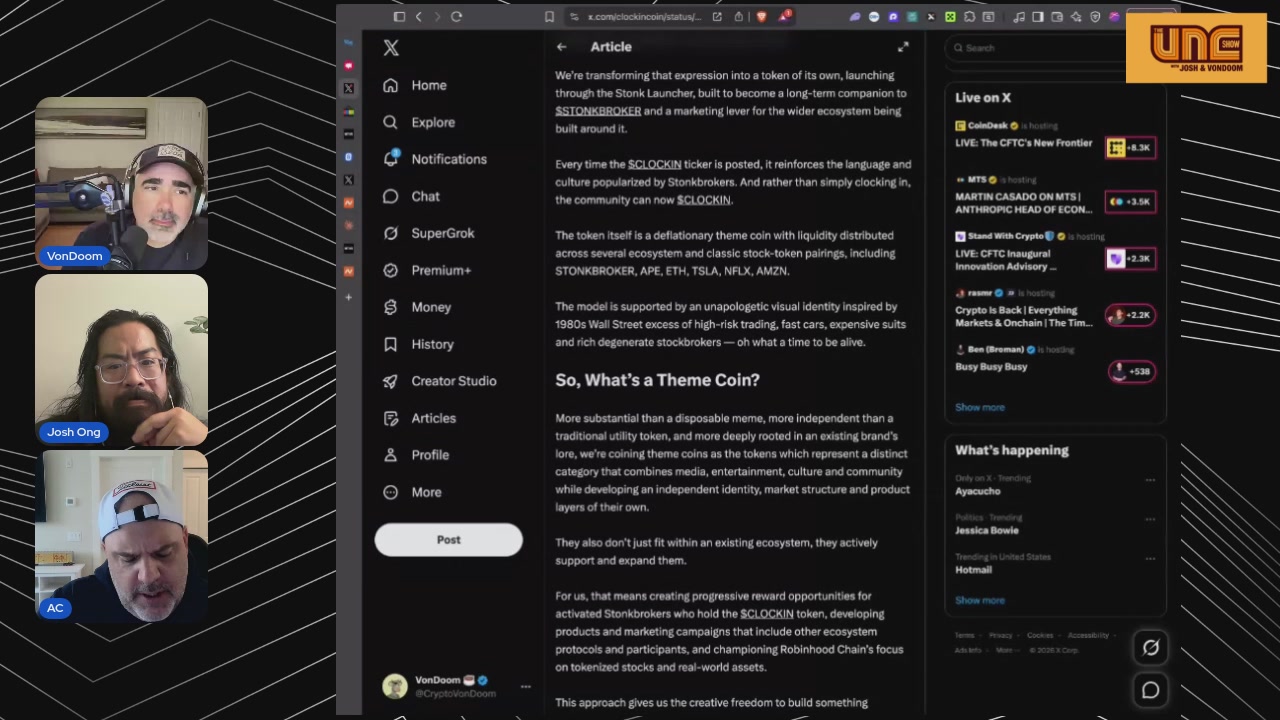Click the browser back arrow
Viewport: 1280px width, 720px height.
coord(419,16)
